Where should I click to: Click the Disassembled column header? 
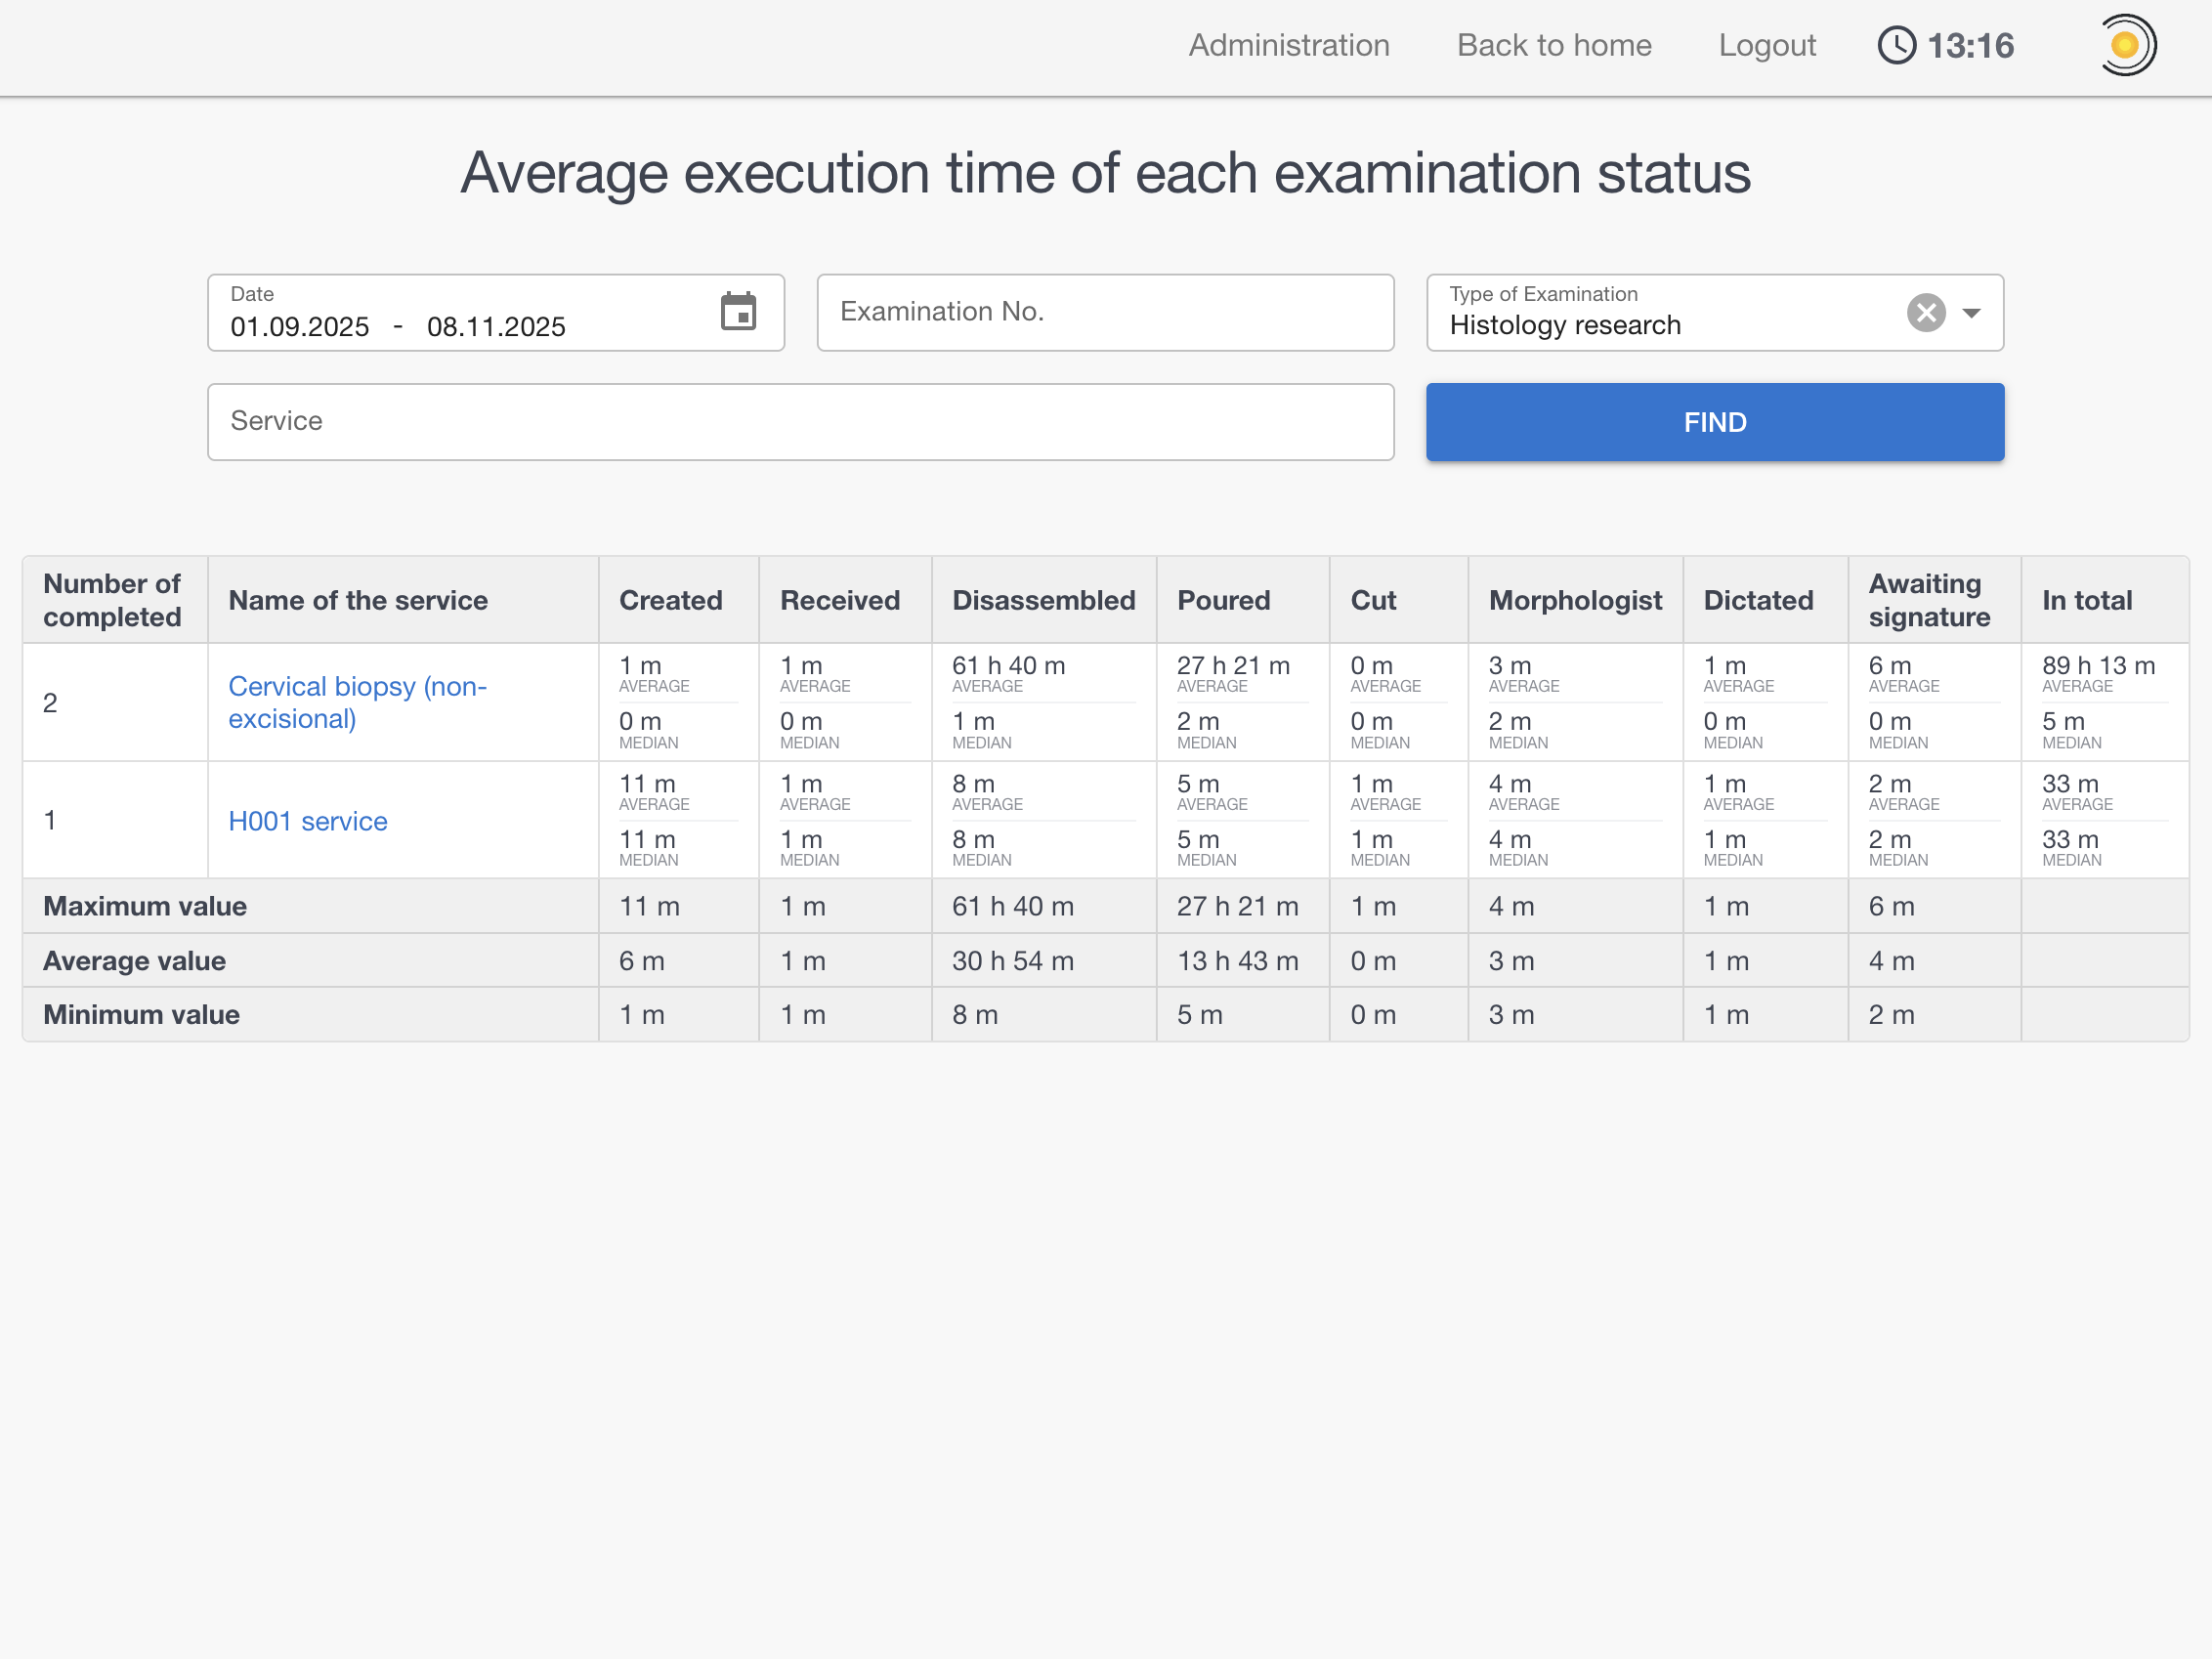[1043, 600]
